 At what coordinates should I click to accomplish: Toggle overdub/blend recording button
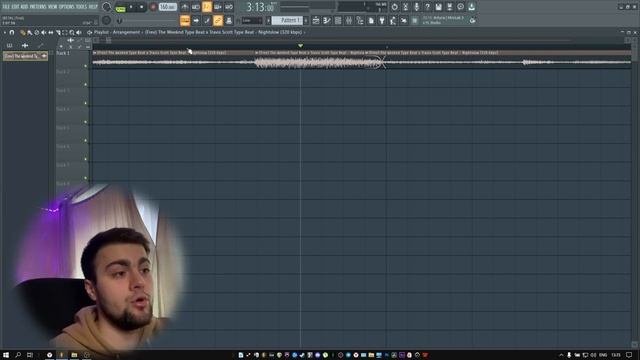point(218,7)
